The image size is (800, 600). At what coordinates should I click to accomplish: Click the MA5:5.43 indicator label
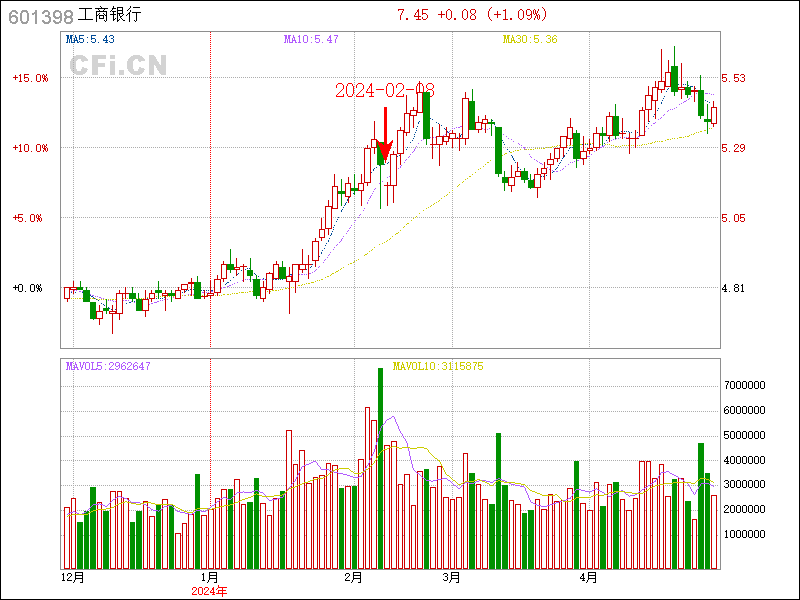pos(90,39)
